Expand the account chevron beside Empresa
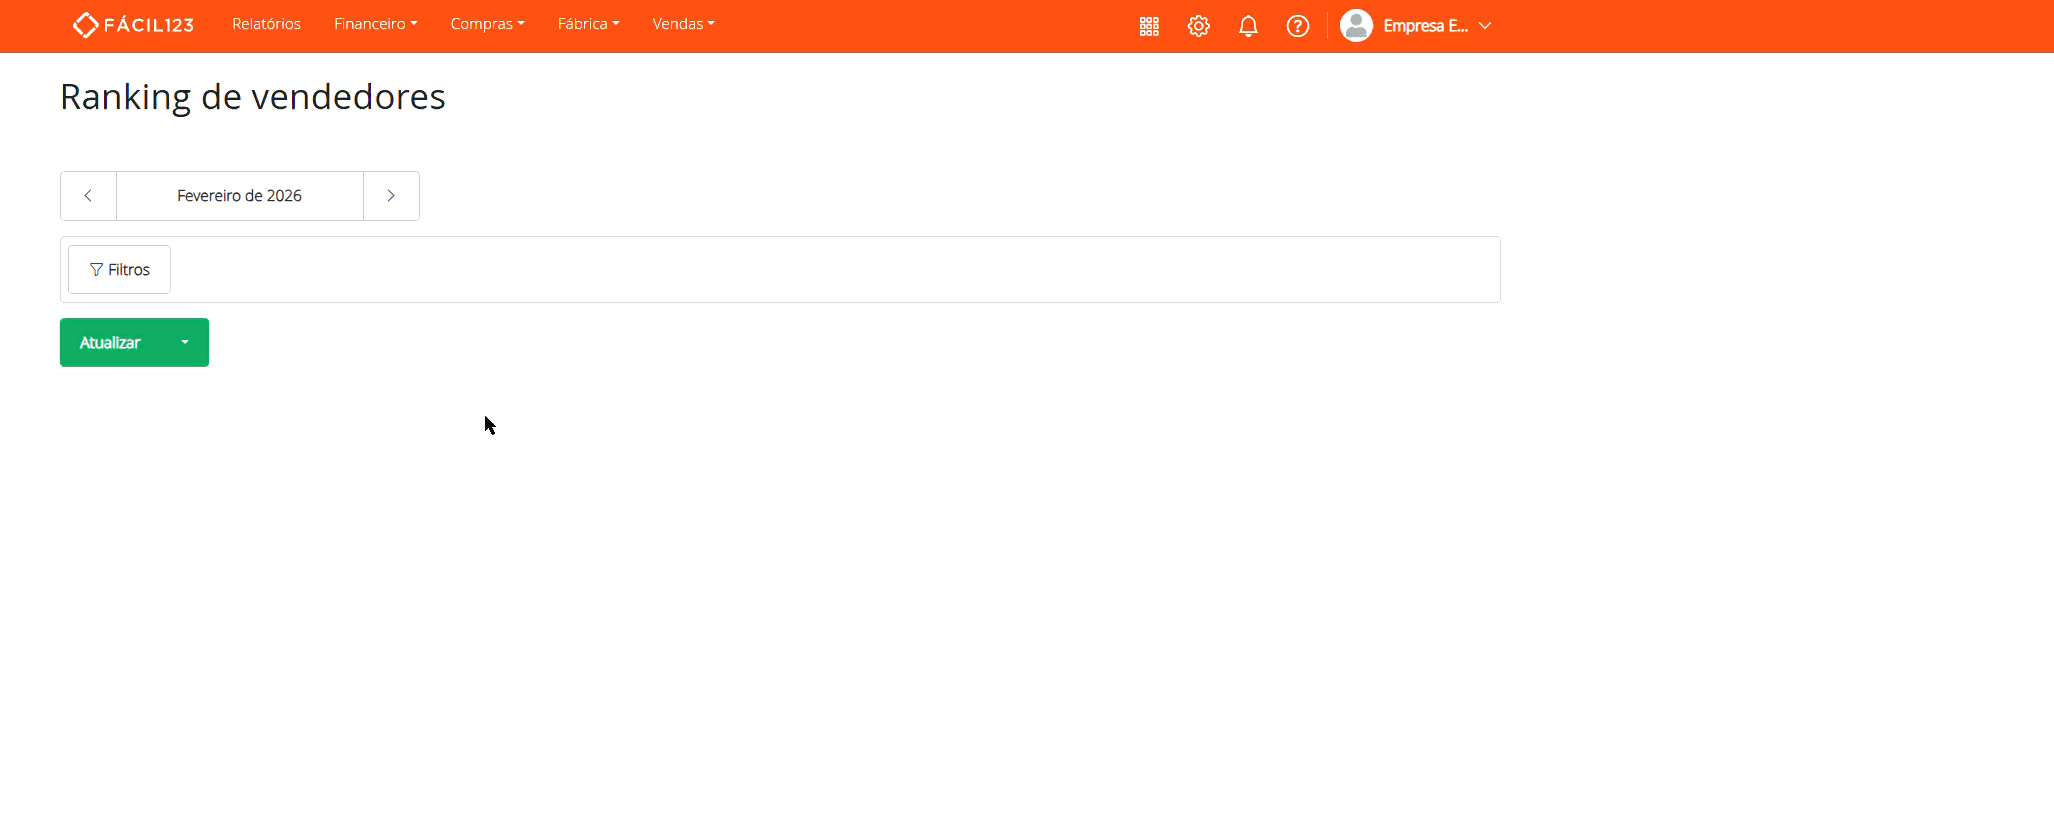2054x824 pixels. 1485,26
